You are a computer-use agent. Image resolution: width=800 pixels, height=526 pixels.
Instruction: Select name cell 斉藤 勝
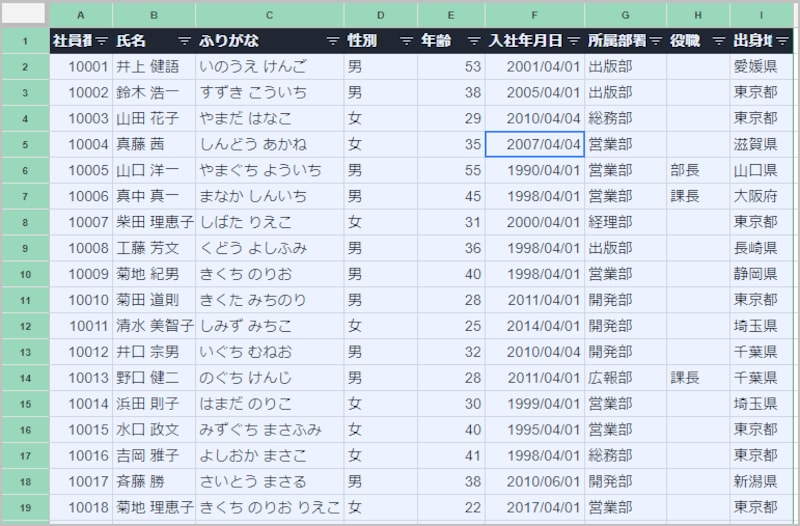pyautogui.click(x=154, y=482)
